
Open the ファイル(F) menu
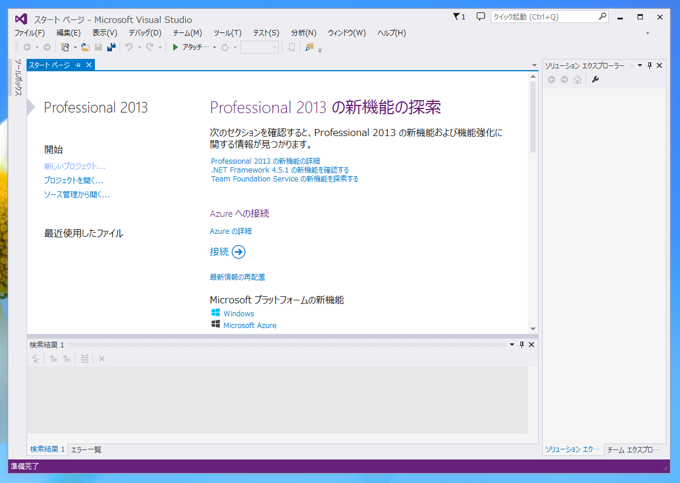pos(29,33)
